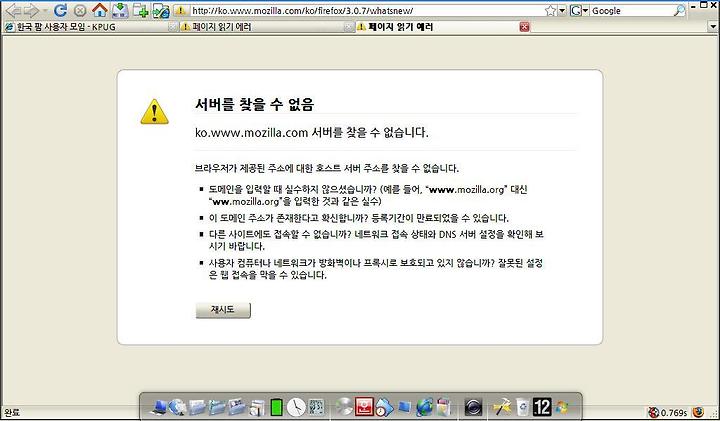Bookmark this page with the star icon
Screen dimensions: 720x421
pos(551,11)
